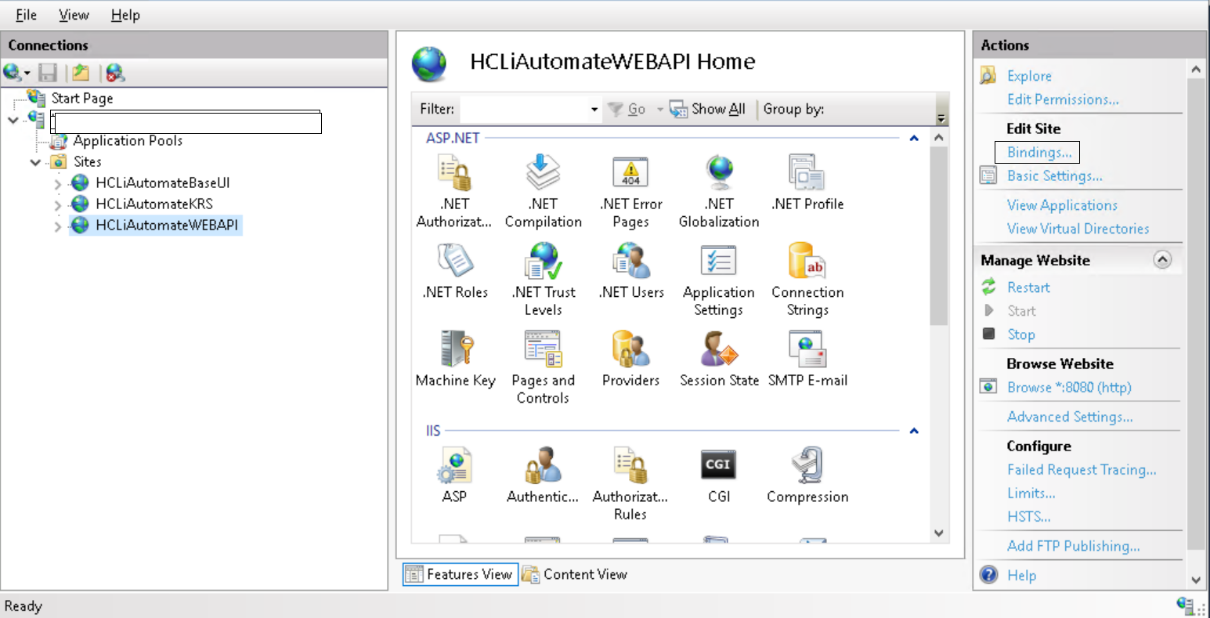Open the Machine Key feature icon

click(x=455, y=351)
